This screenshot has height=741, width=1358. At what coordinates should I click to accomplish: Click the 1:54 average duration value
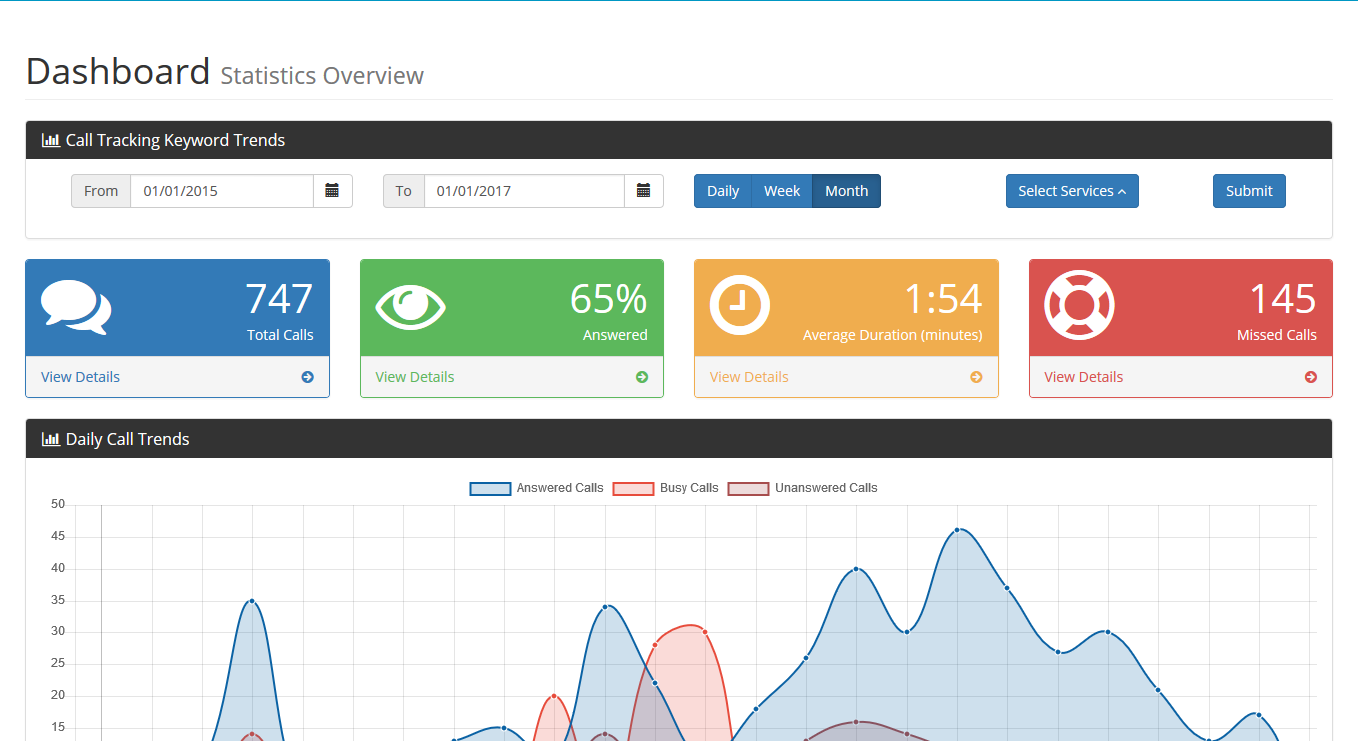coord(943,299)
